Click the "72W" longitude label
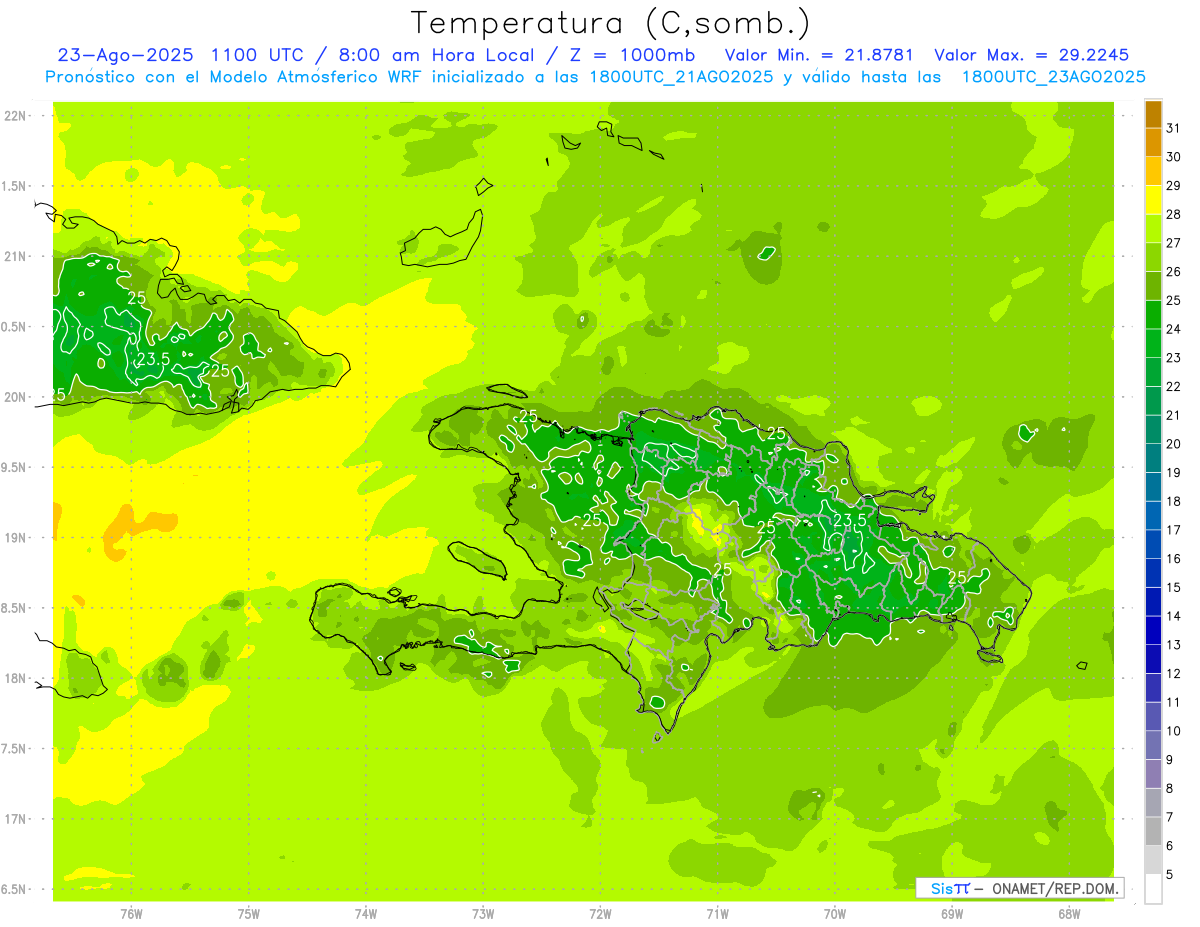Screen dimensions: 1200x927 [x=600, y=913]
